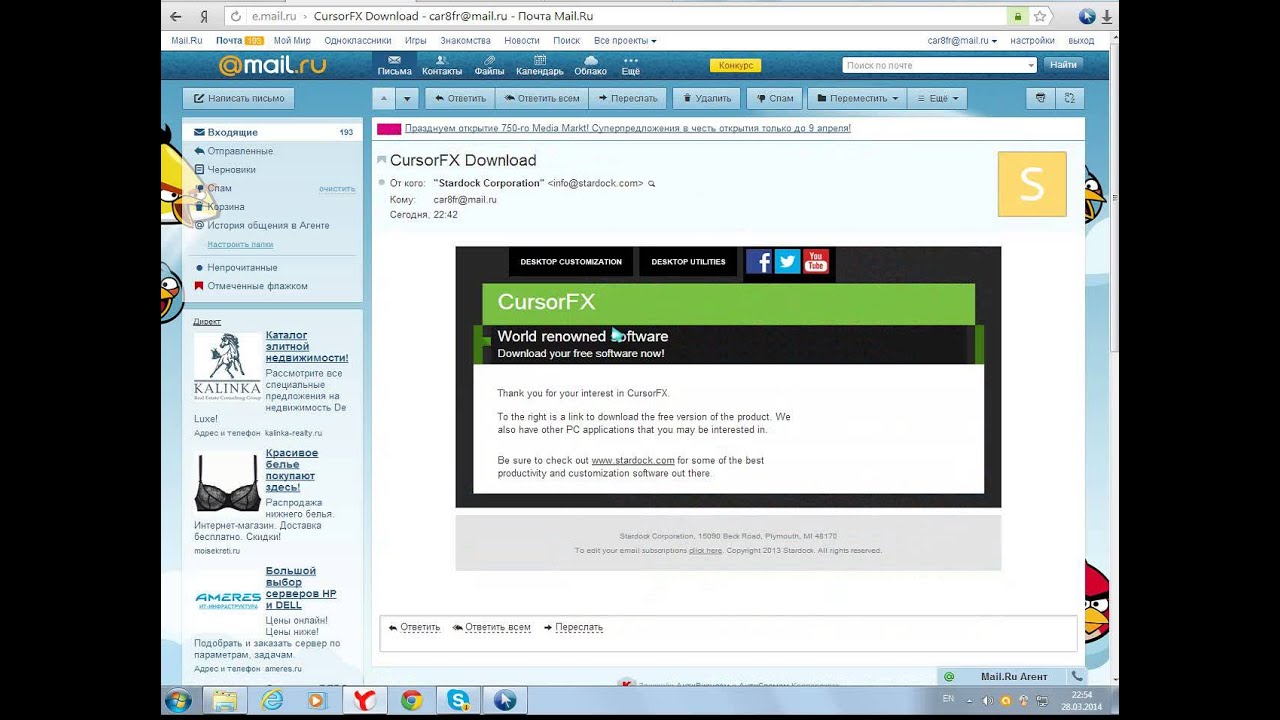Click the настройки link
Image resolution: width=1280 pixels, height=720 pixels.
point(1032,41)
